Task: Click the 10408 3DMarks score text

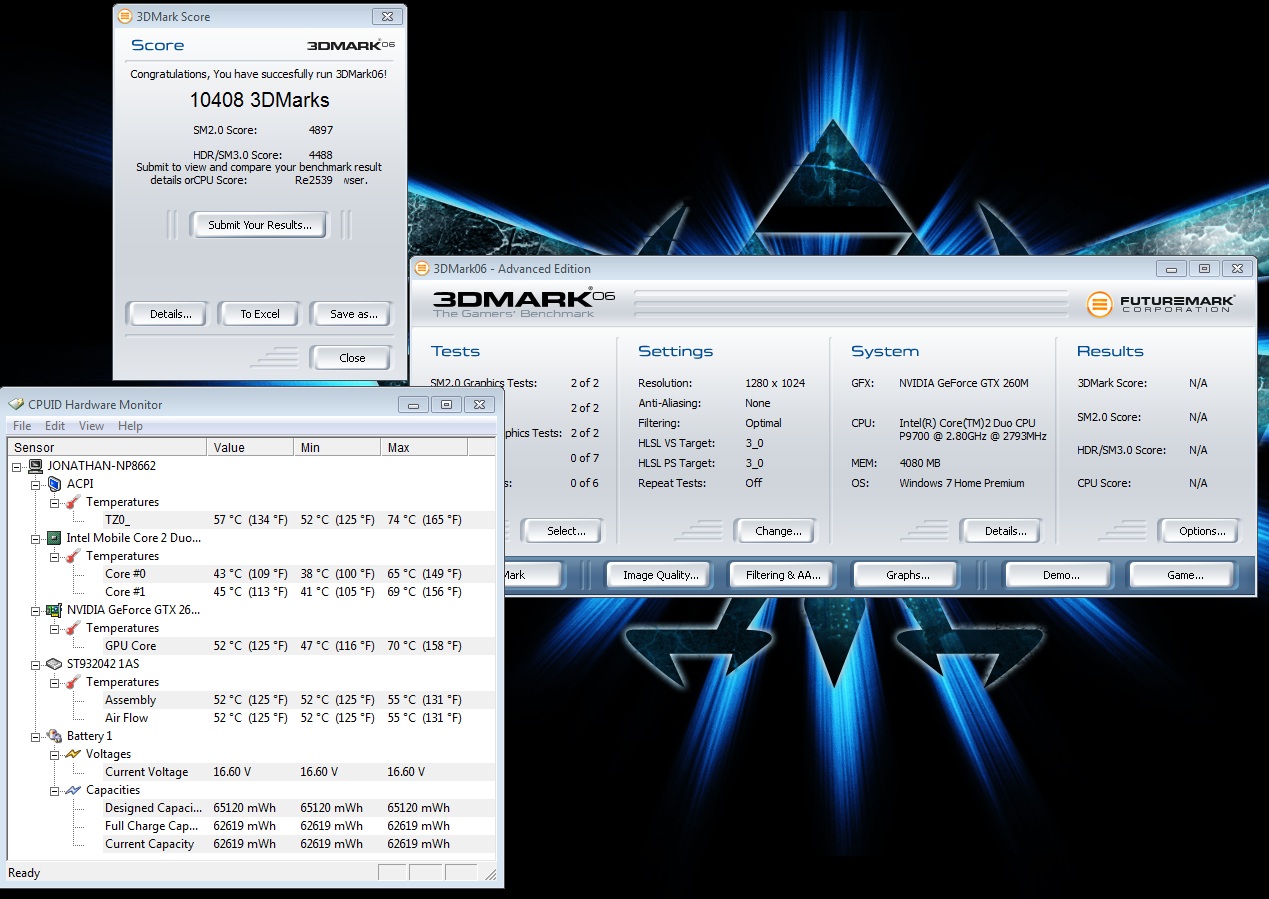Action: 259,100
